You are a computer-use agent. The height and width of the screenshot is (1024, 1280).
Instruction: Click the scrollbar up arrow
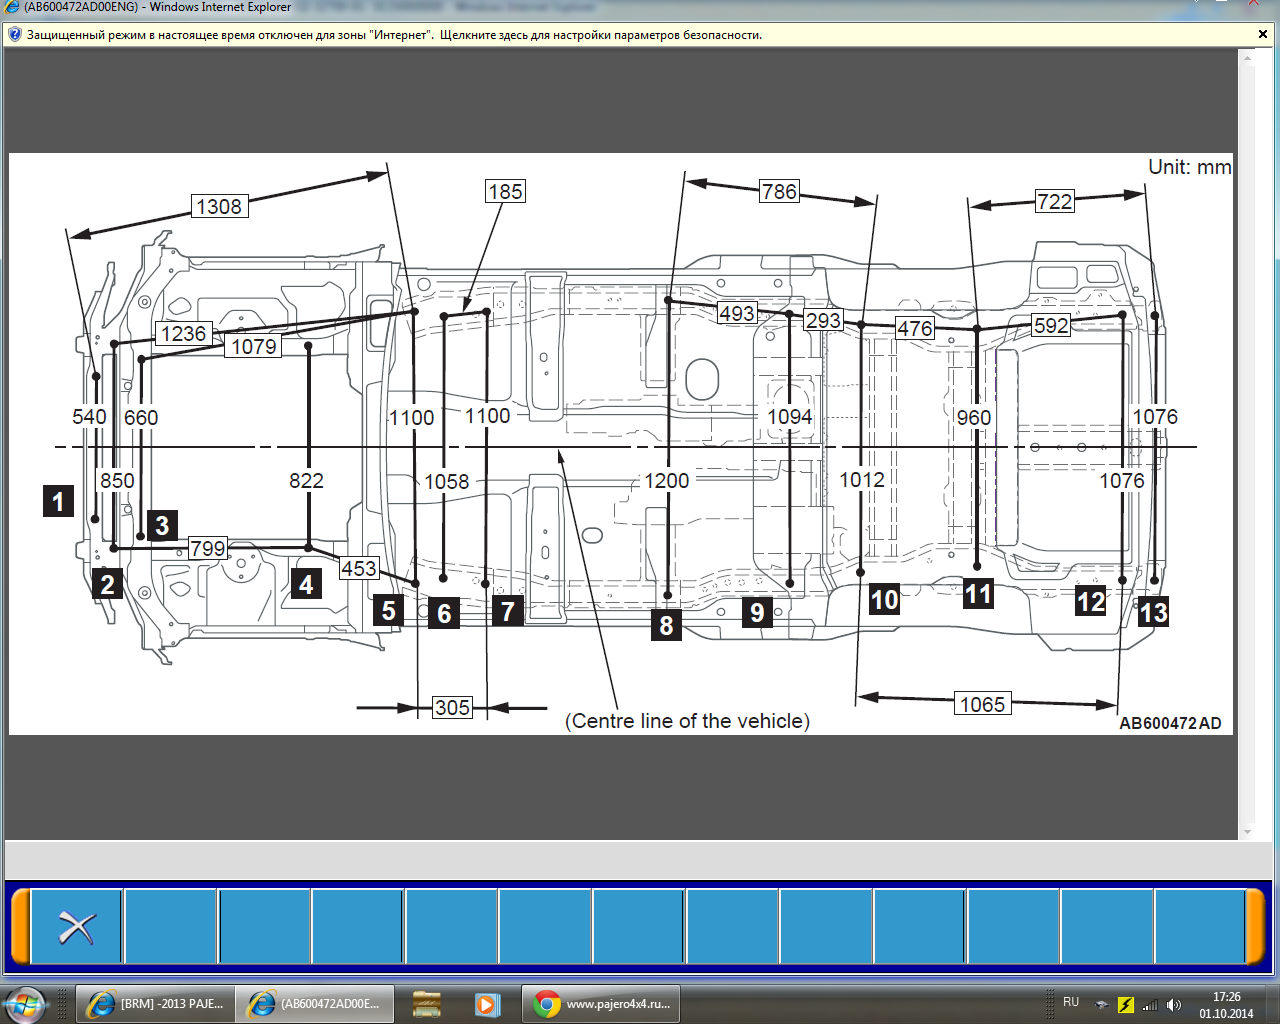coord(1247,58)
